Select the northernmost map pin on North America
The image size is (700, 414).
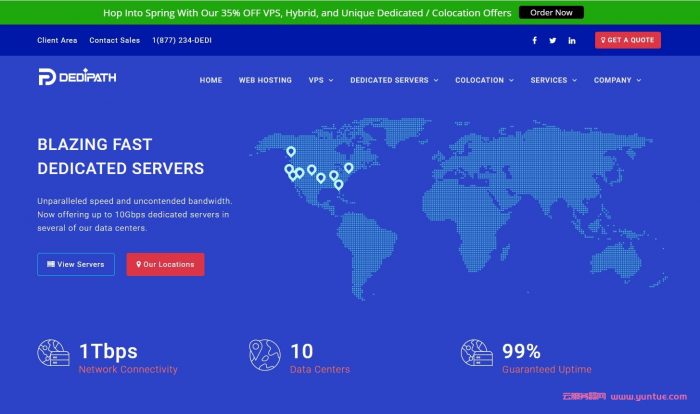(x=291, y=152)
